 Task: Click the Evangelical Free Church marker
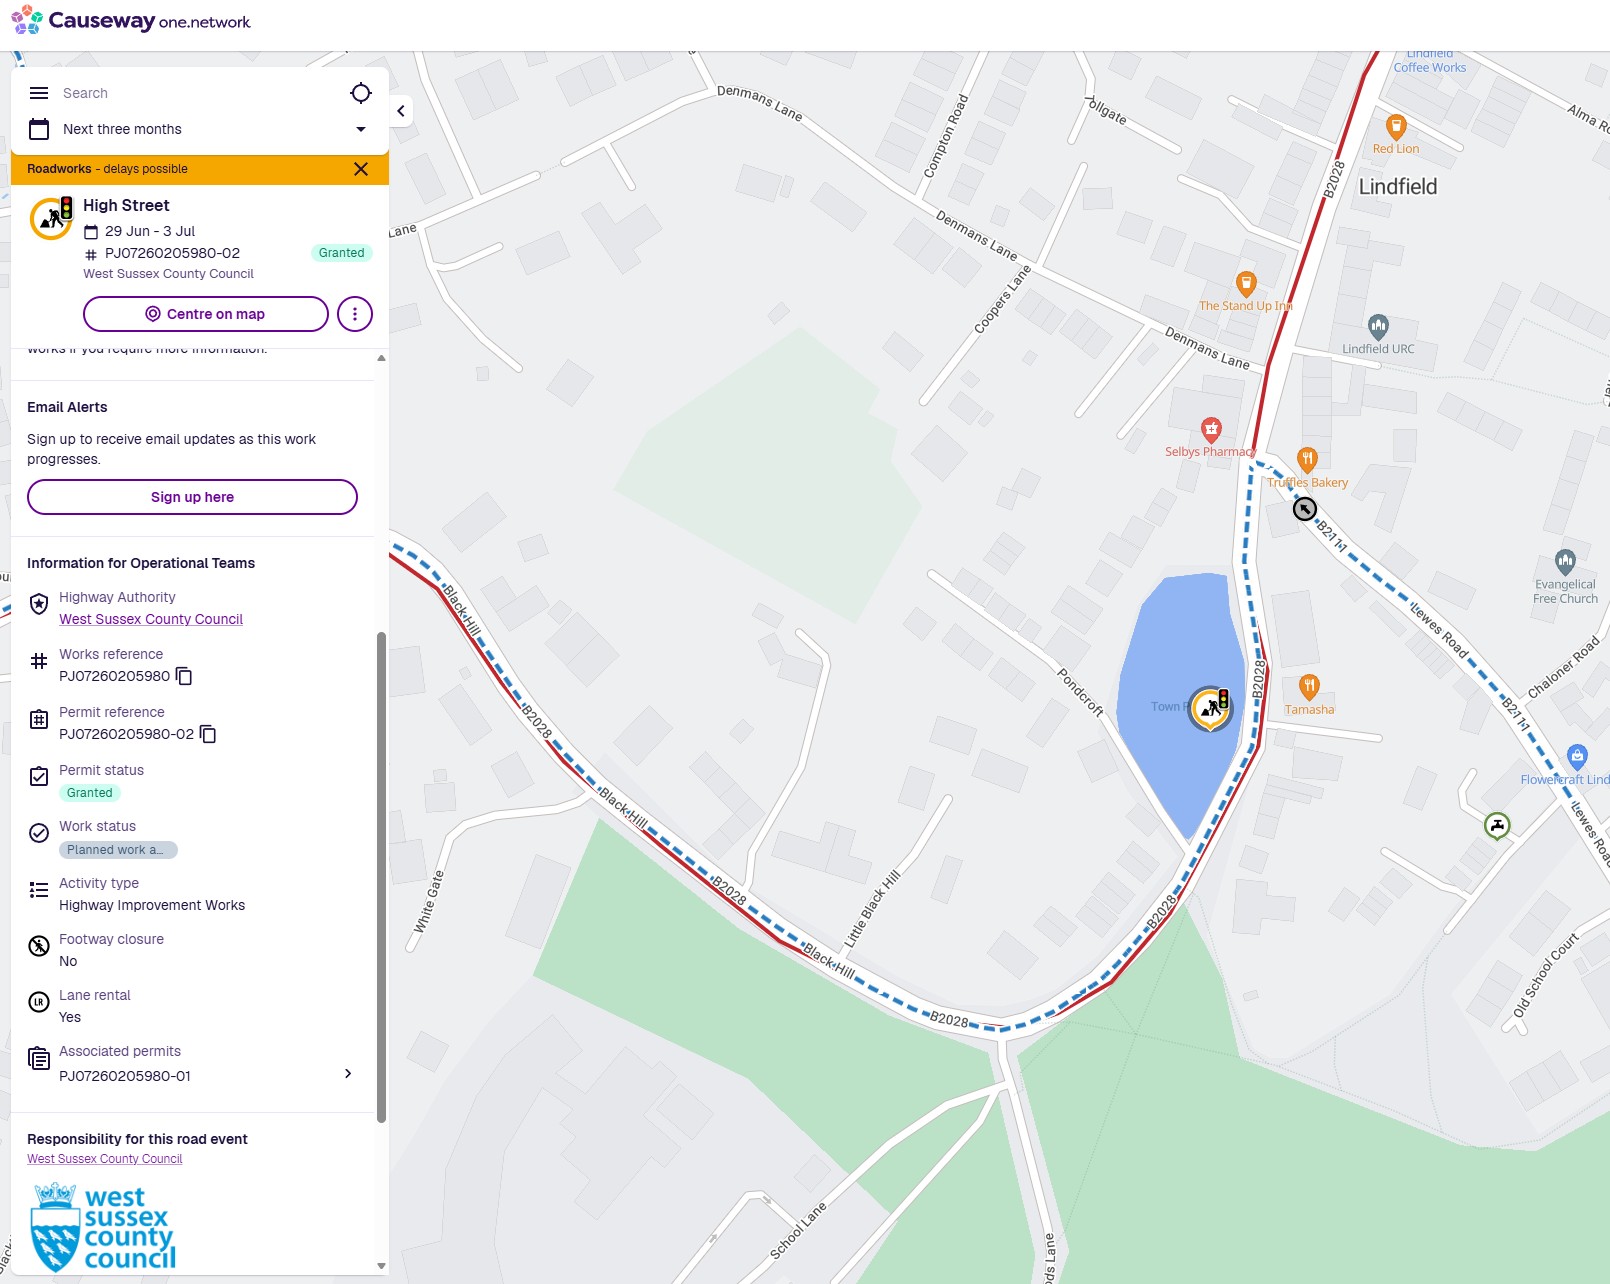[1565, 561]
